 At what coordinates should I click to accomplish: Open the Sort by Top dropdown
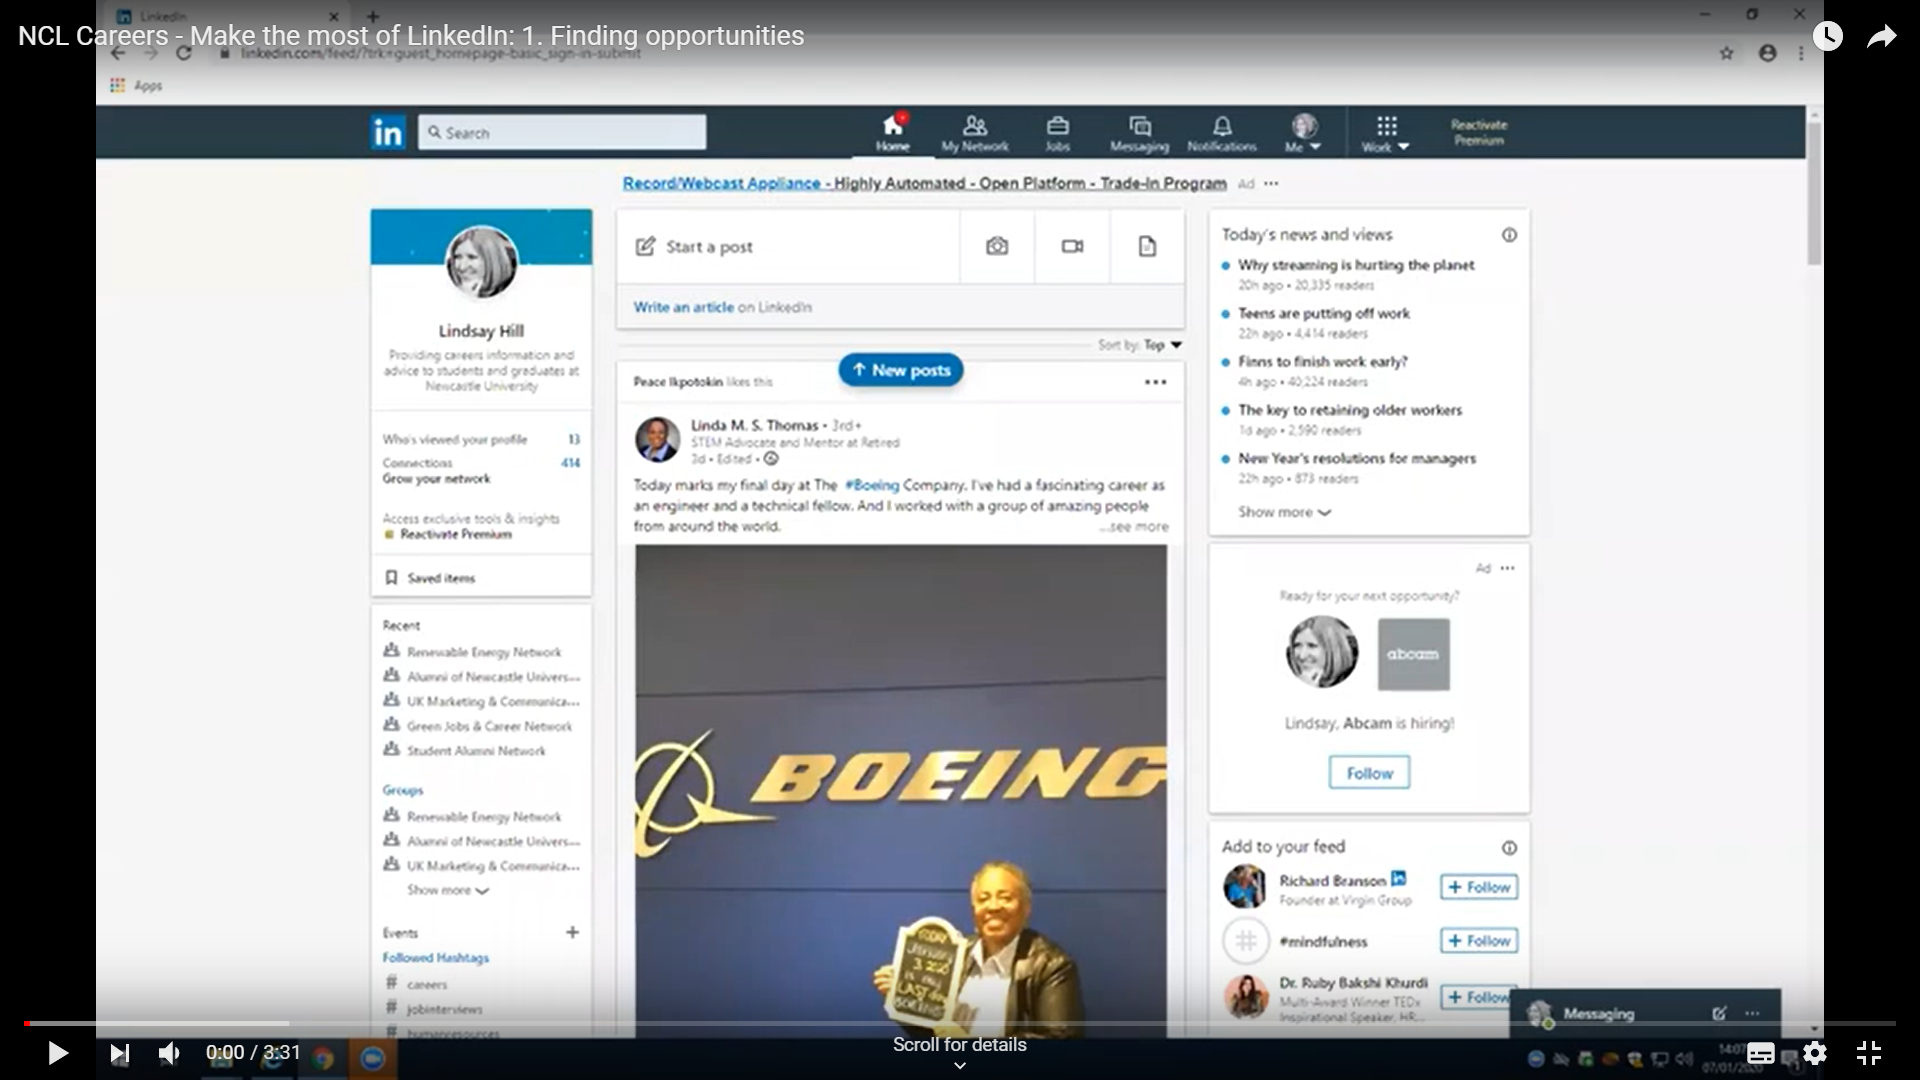click(x=1162, y=345)
